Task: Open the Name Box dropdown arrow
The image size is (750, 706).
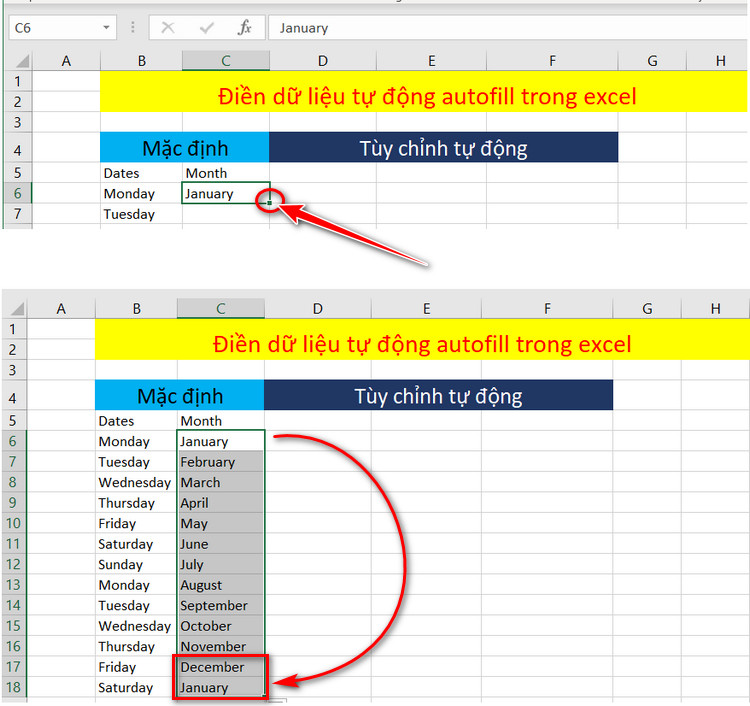Action: [106, 28]
